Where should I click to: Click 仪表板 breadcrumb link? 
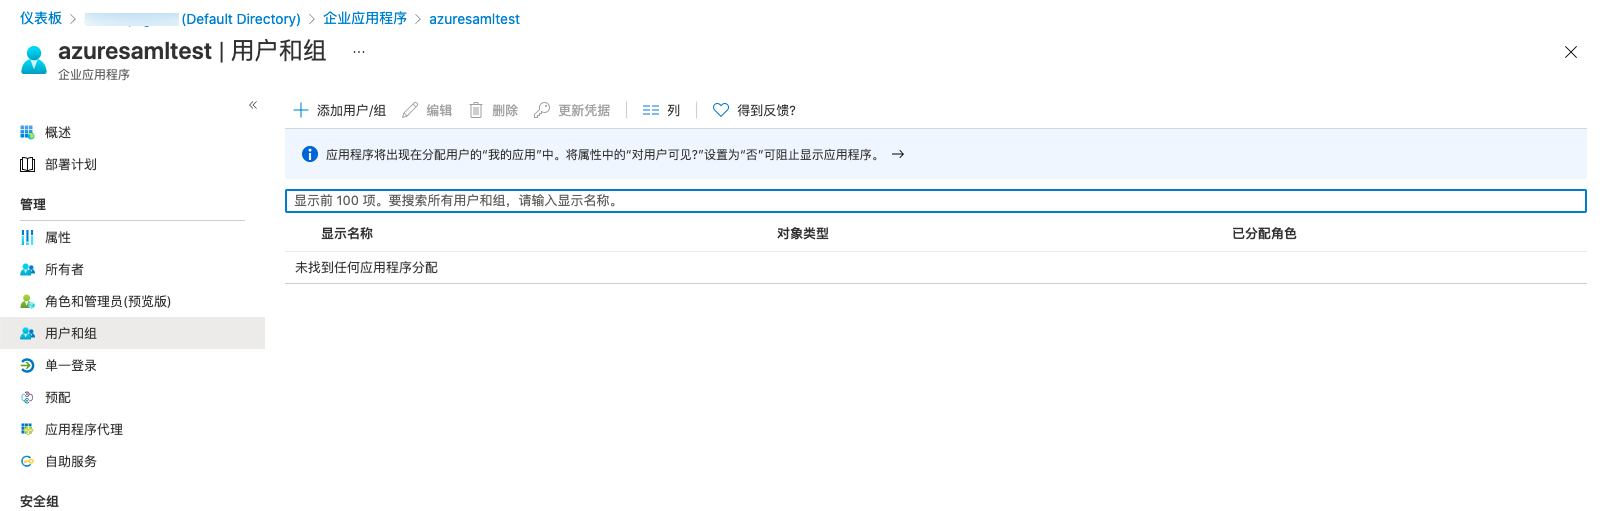pyautogui.click(x=41, y=19)
